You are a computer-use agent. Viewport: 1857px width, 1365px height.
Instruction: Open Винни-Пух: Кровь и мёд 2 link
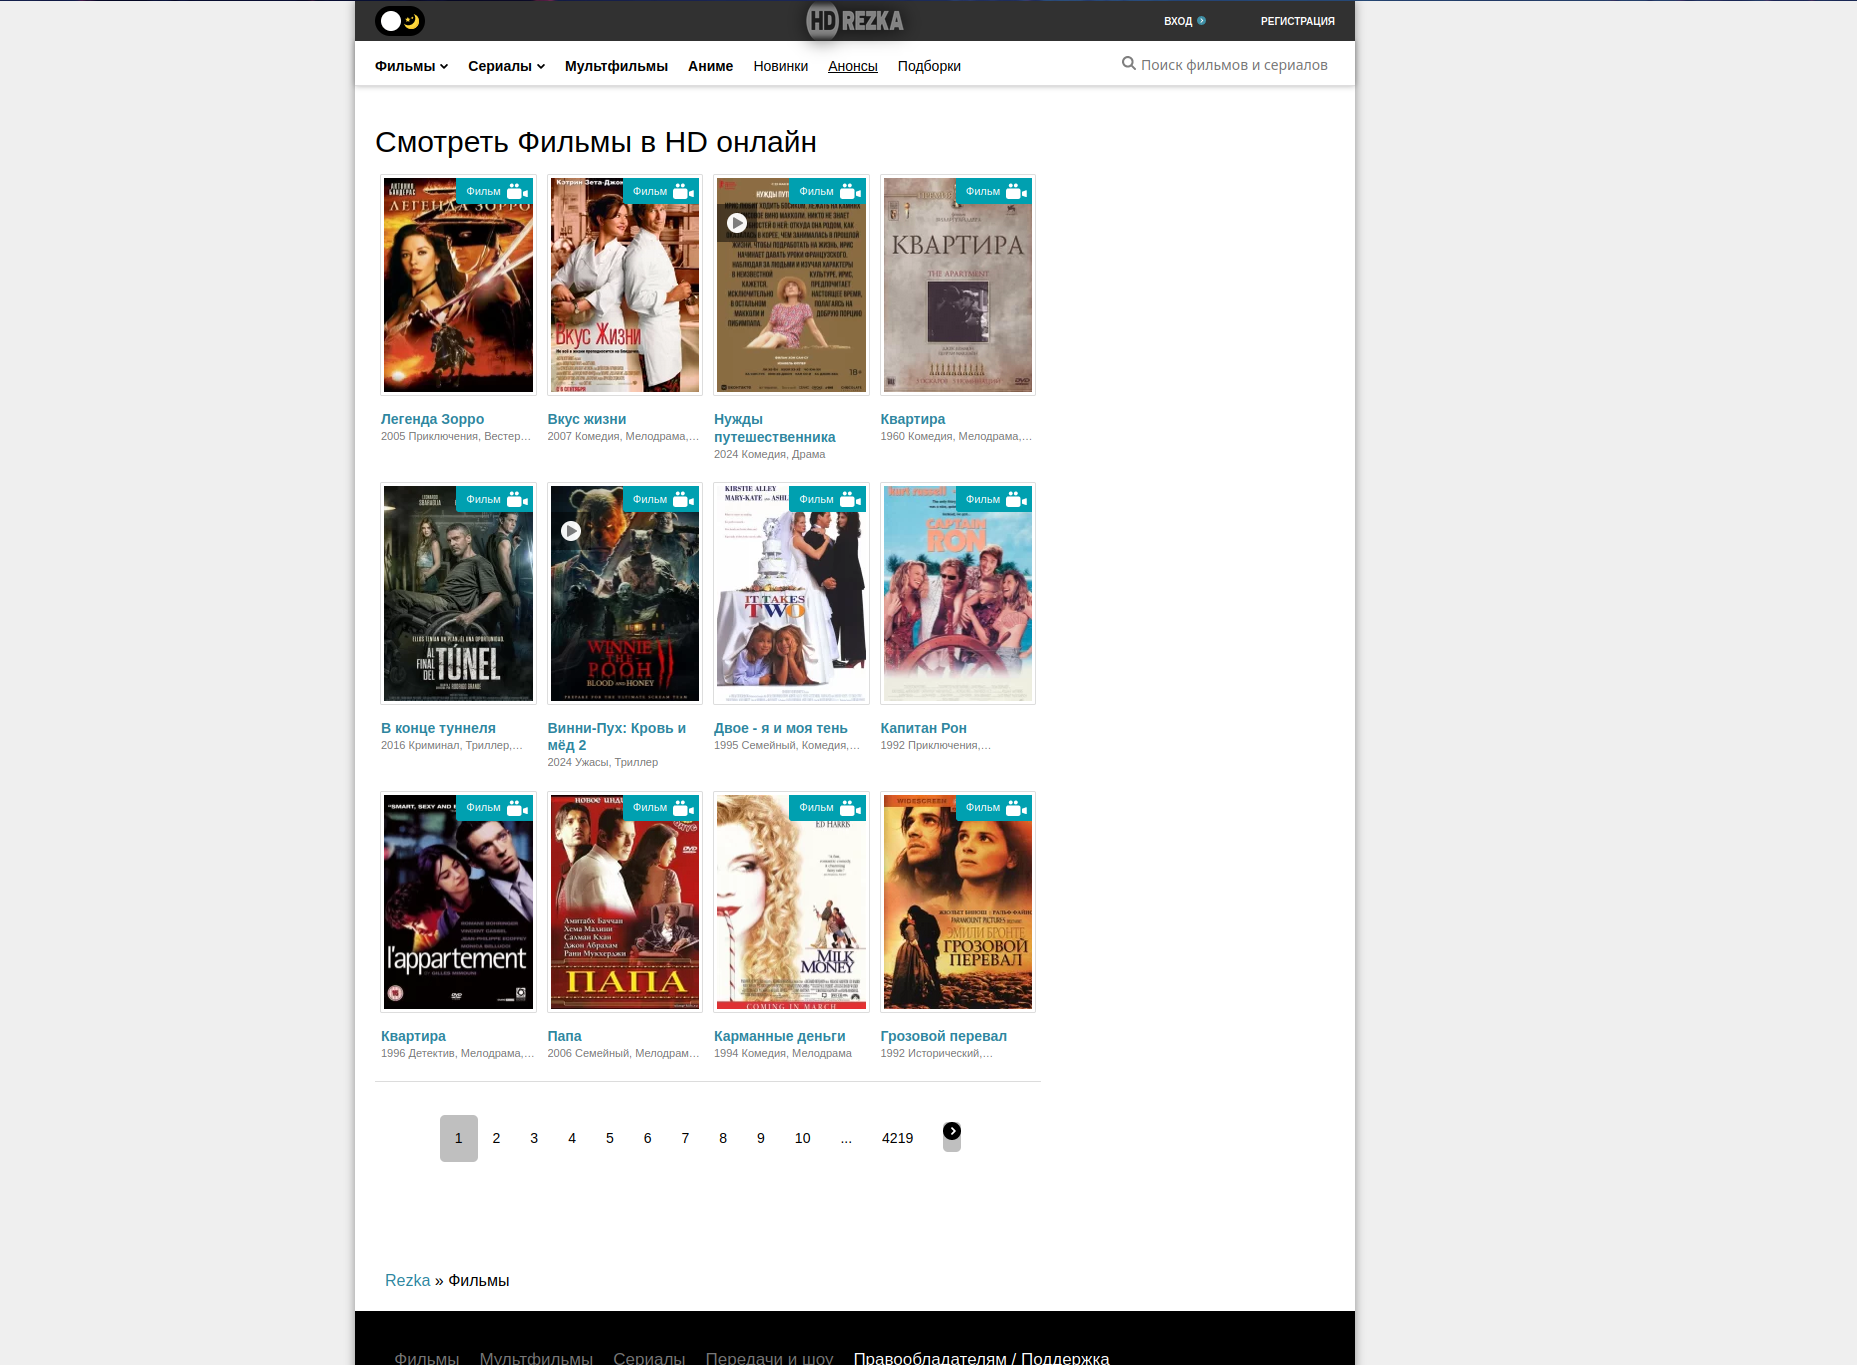(617, 736)
